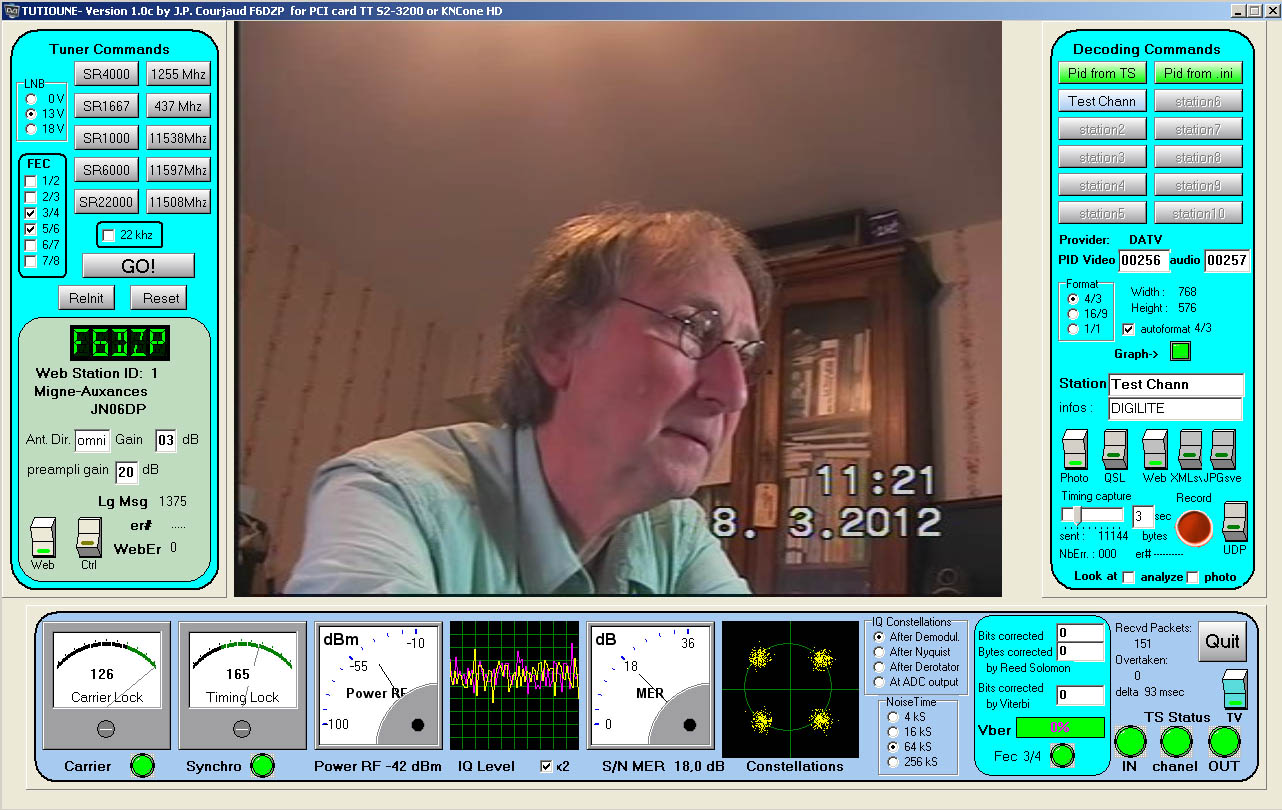Click the MER dB gauge

[650, 686]
